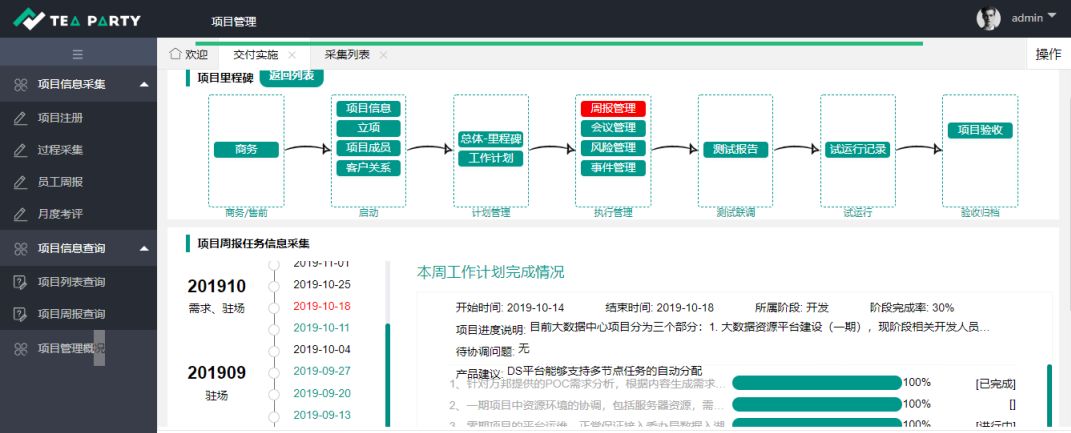
Task: Click the 阶段完成率: 30% text
Action: [912, 308]
